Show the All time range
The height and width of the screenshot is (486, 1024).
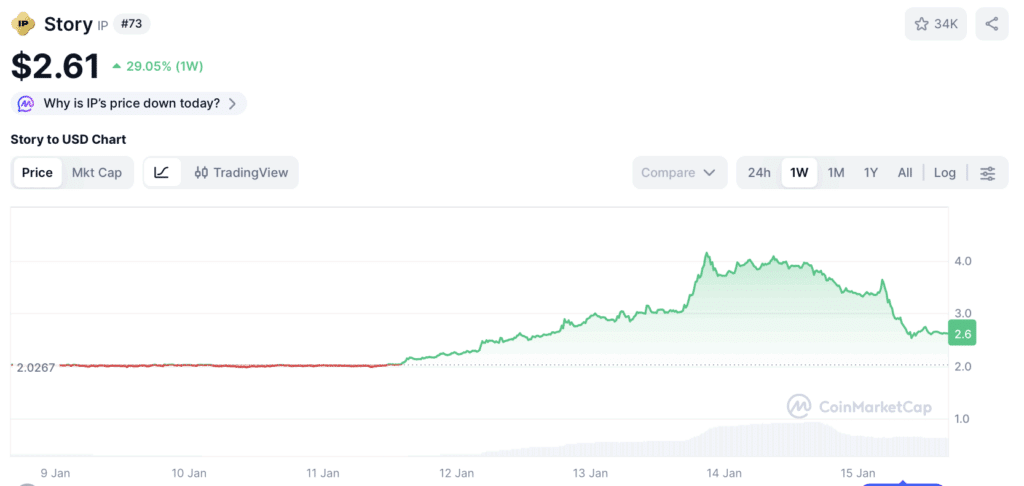pos(904,173)
